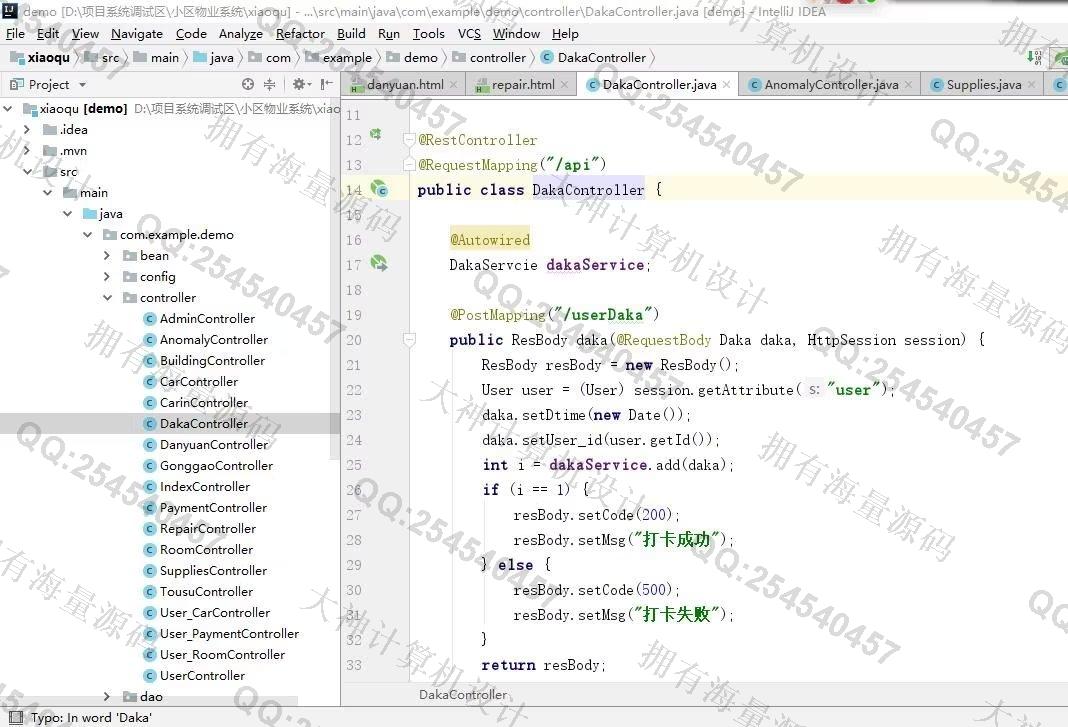Open the Build menu
This screenshot has width=1068, height=727.
point(351,33)
